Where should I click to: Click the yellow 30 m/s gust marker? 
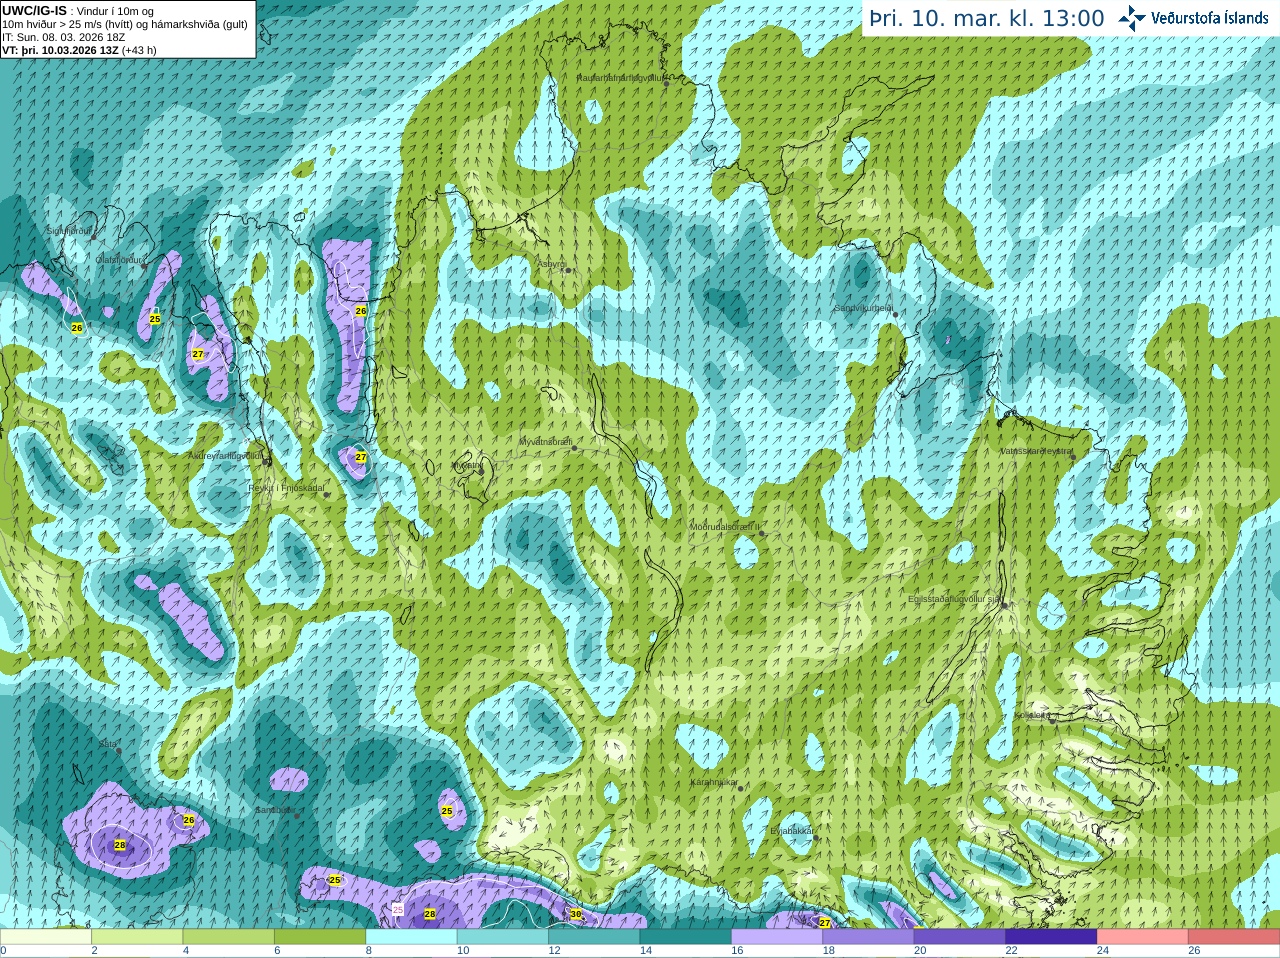click(x=576, y=914)
